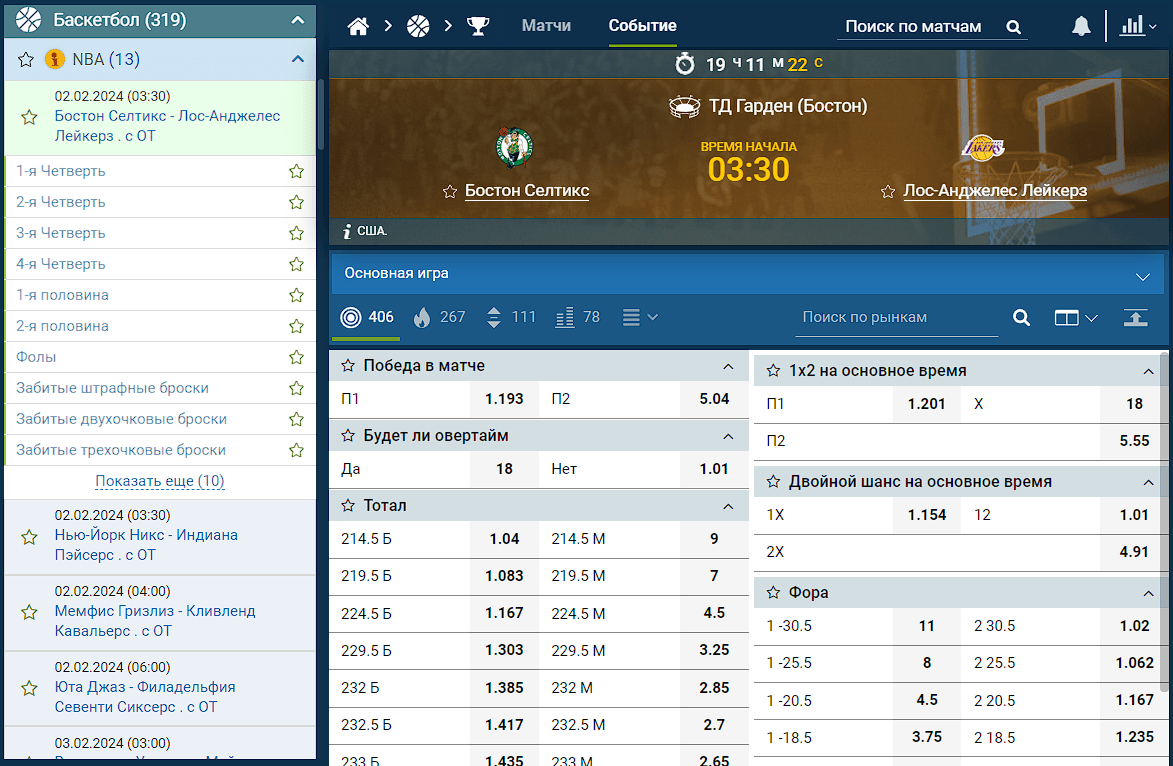Viewport: 1173px width, 766px height.
Task: Collapse the Баскетбол (319) section
Action: (x=298, y=20)
